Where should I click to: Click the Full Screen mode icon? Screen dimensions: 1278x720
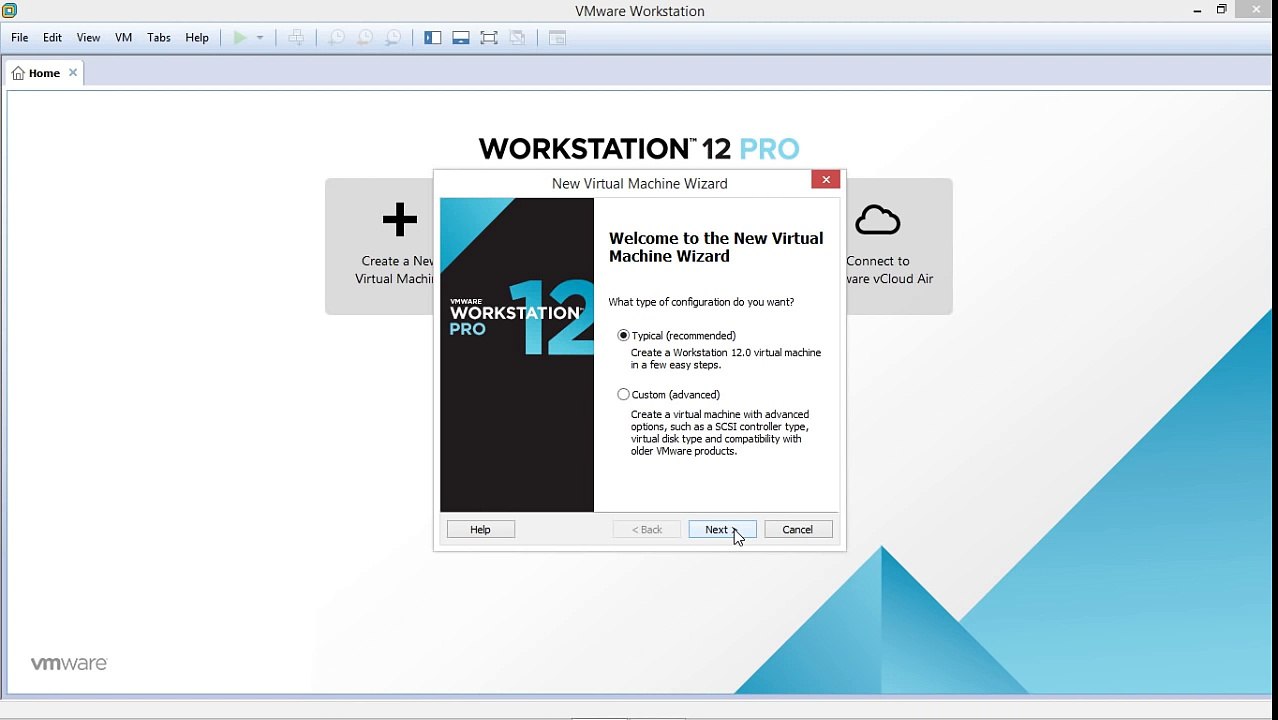coord(489,38)
